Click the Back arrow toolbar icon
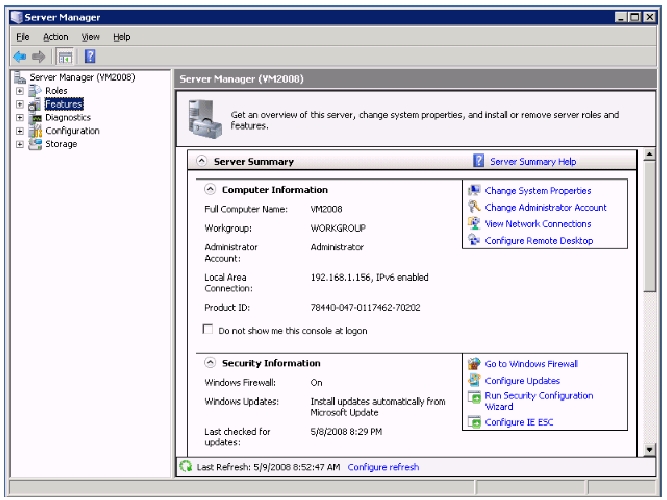 [x=20, y=56]
